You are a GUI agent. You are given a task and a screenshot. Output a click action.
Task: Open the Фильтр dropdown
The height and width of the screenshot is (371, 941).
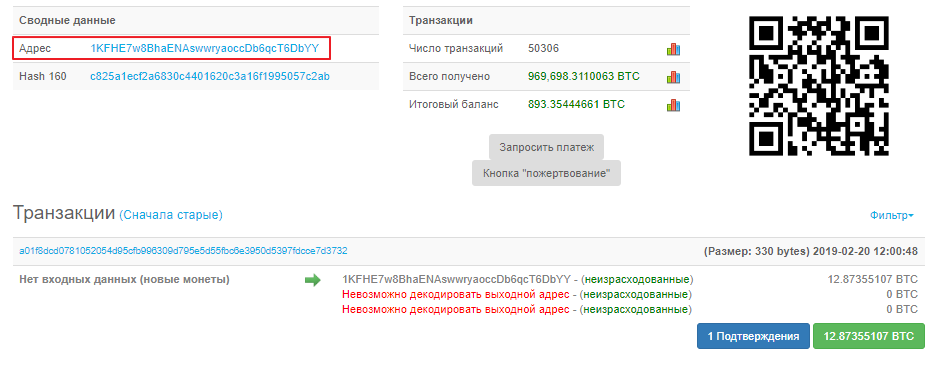click(x=891, y=215)
